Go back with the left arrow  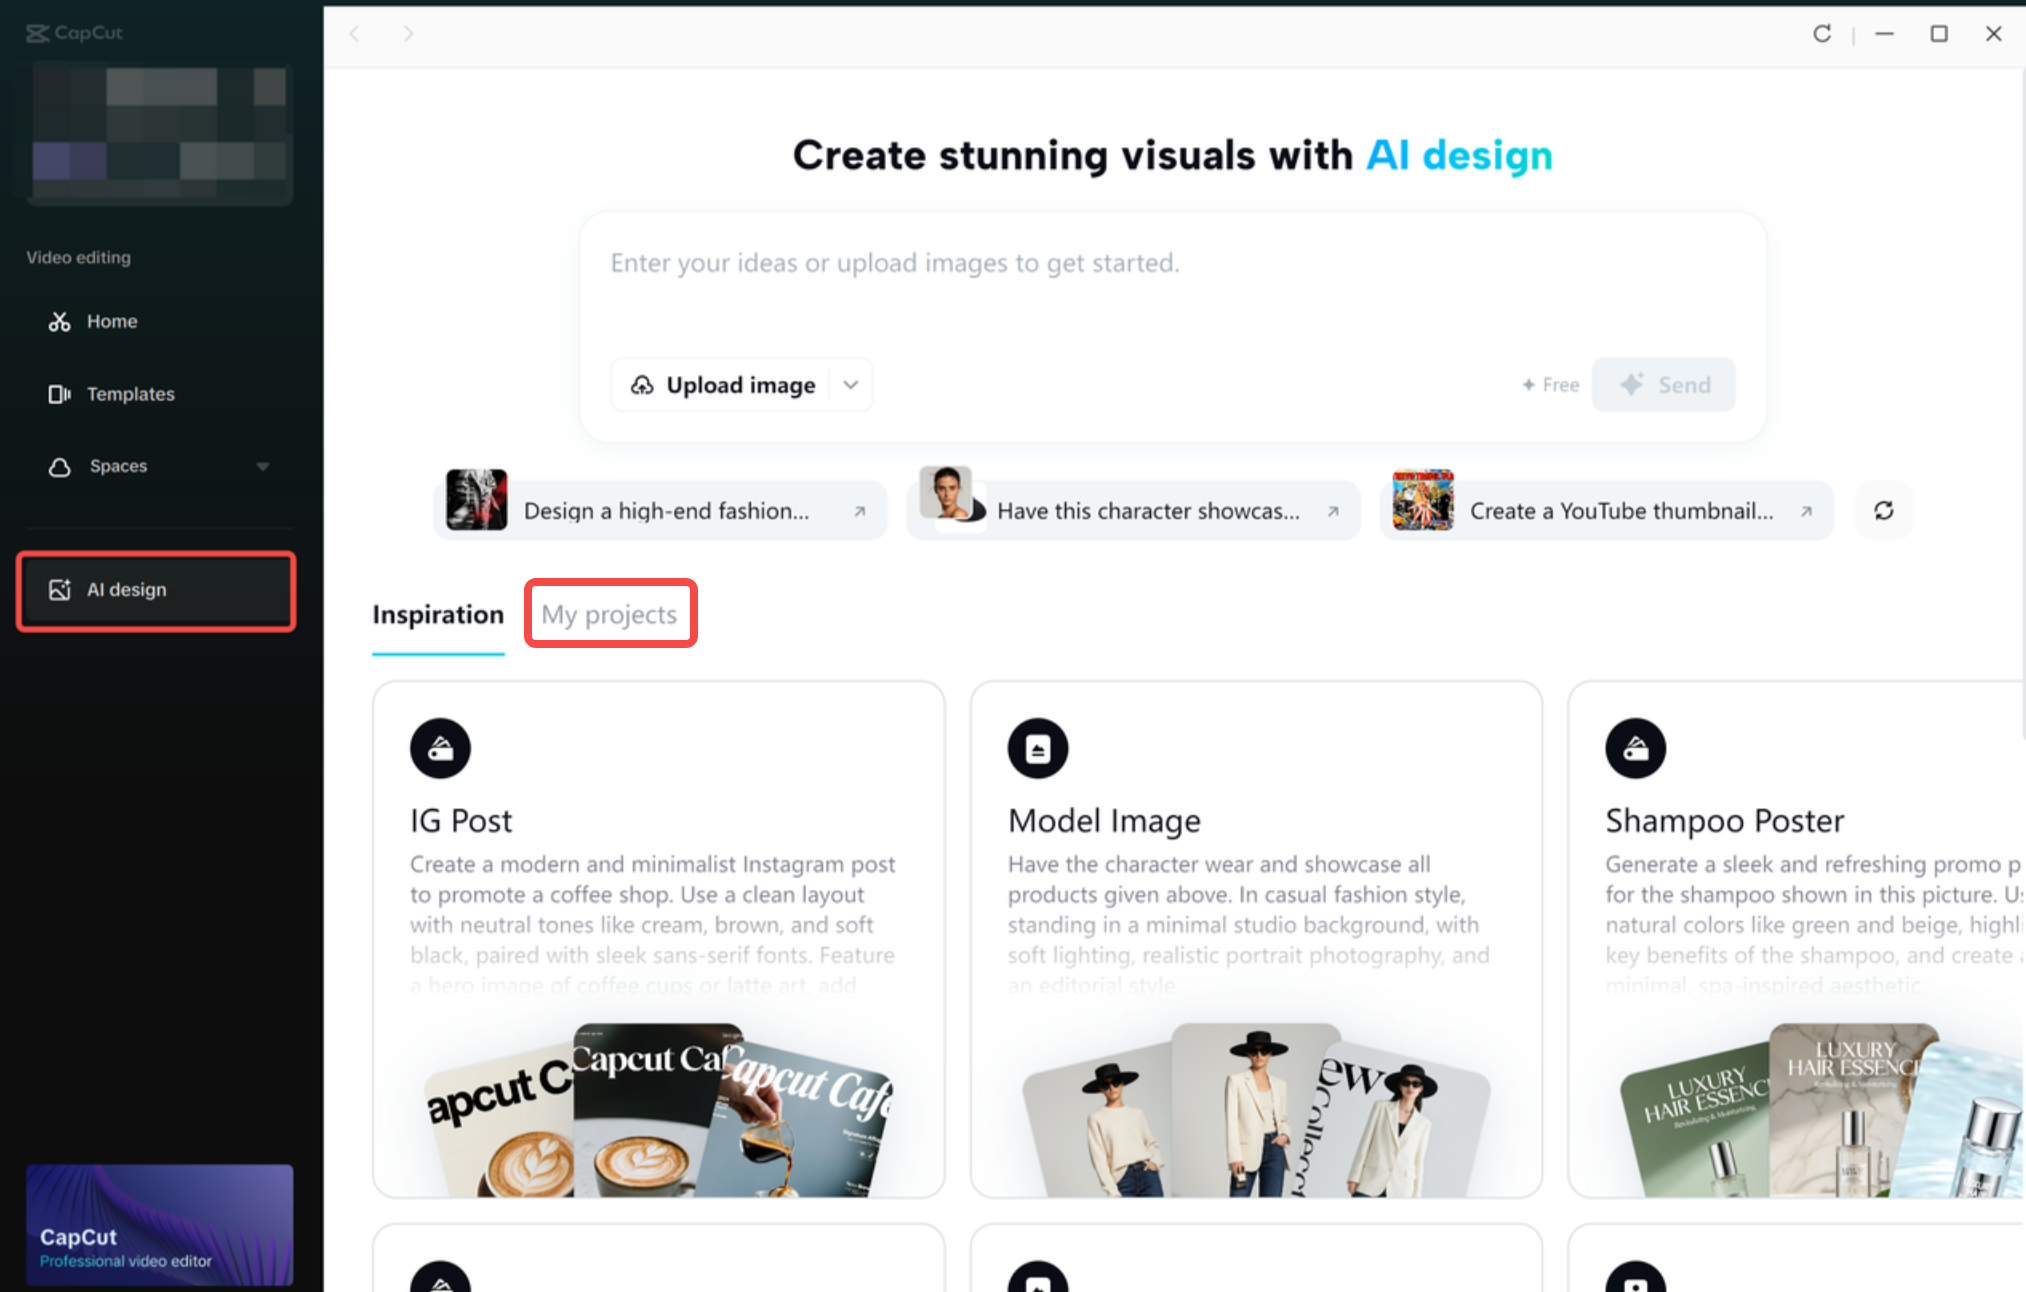pyautogui.click(x=354, y=34)
